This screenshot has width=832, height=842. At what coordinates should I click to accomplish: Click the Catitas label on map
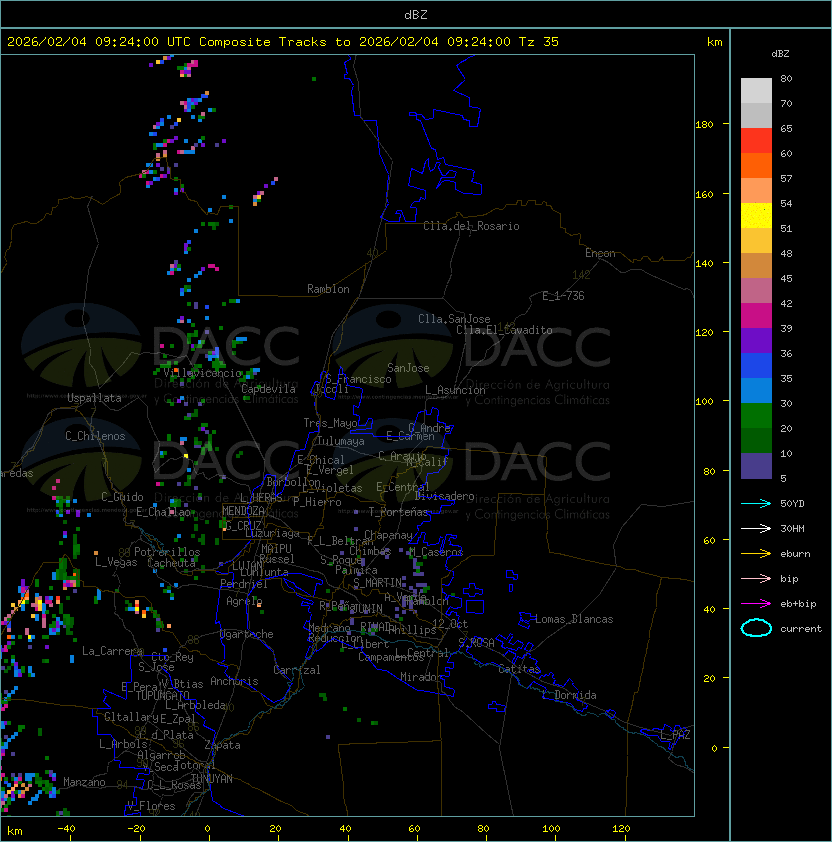pos(519,669)
